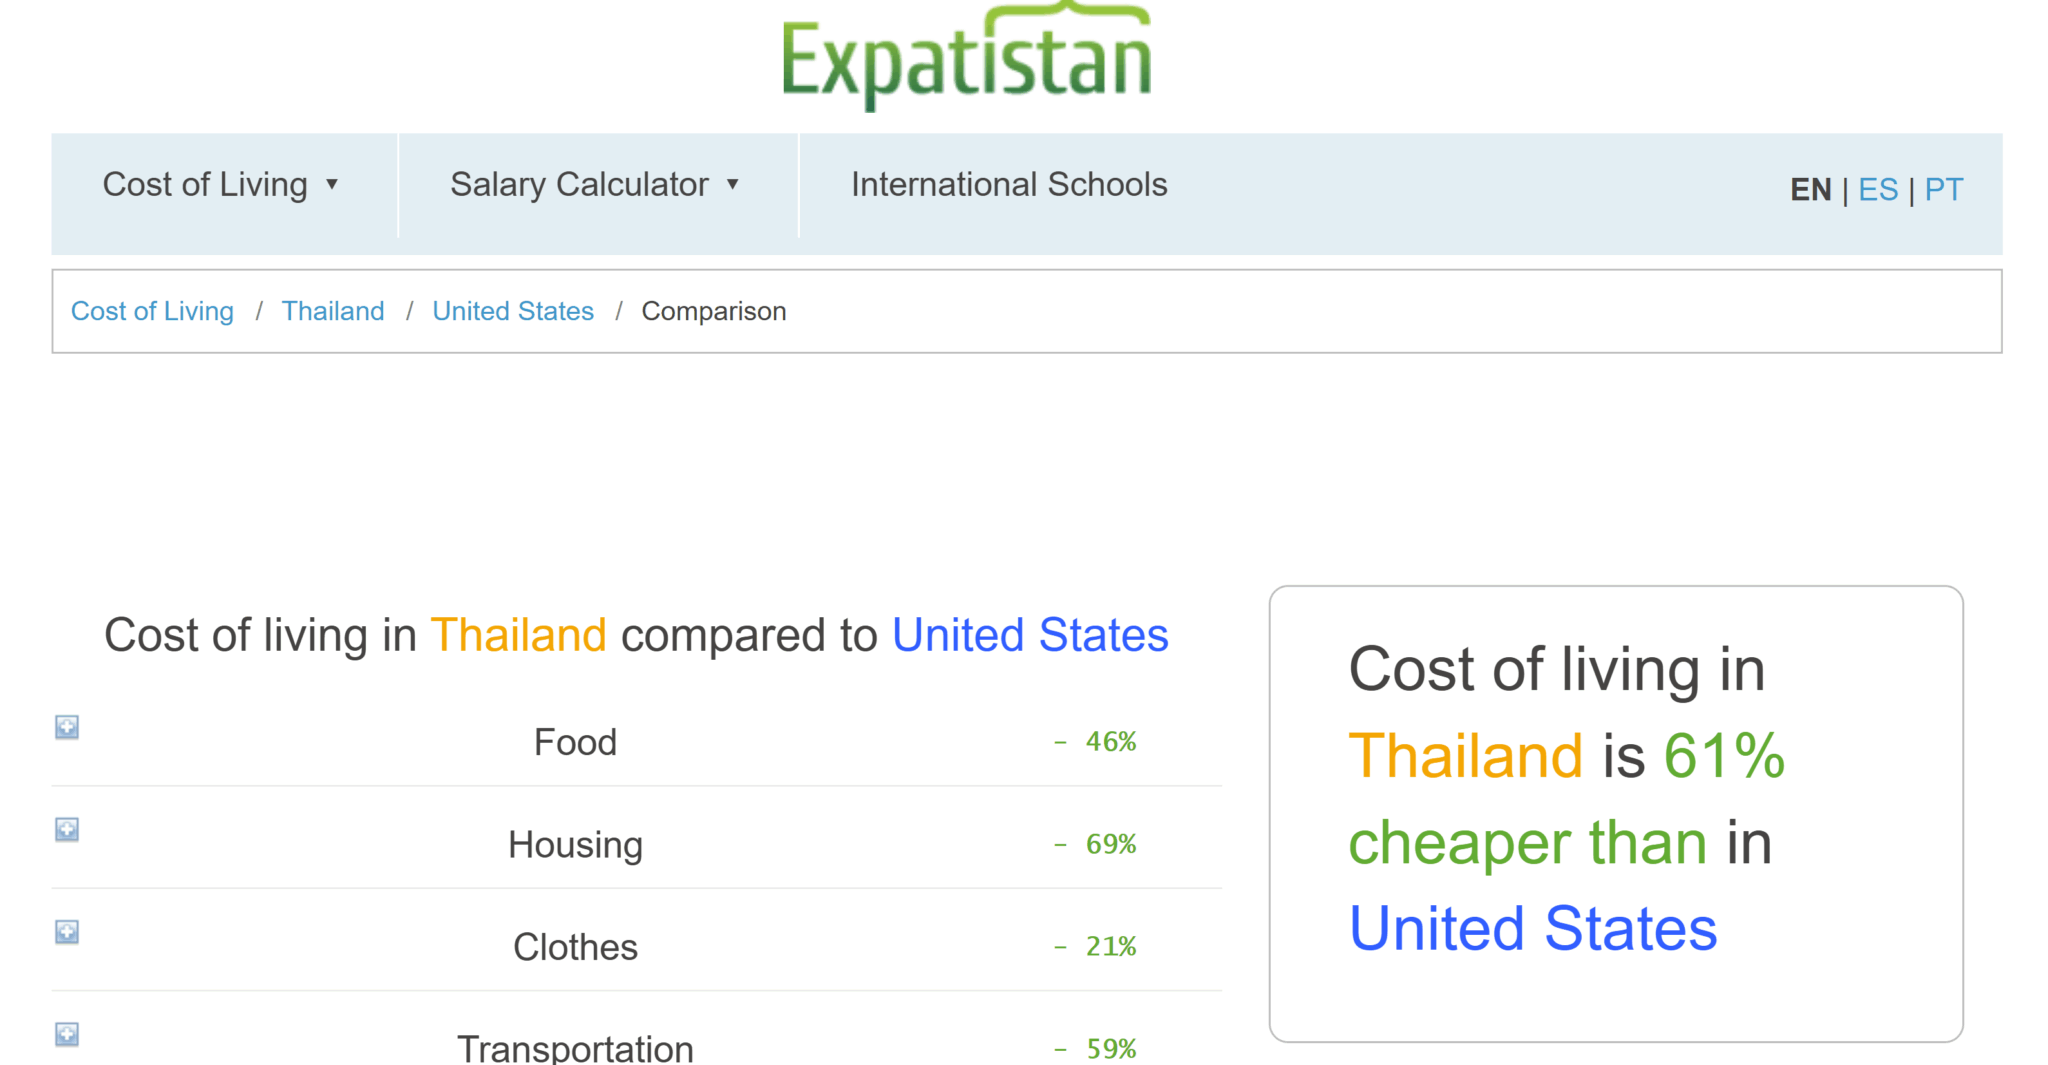Click the Housing -69% percentage value
This screenshot has height=1065, width=2048.
(1095, 844)
